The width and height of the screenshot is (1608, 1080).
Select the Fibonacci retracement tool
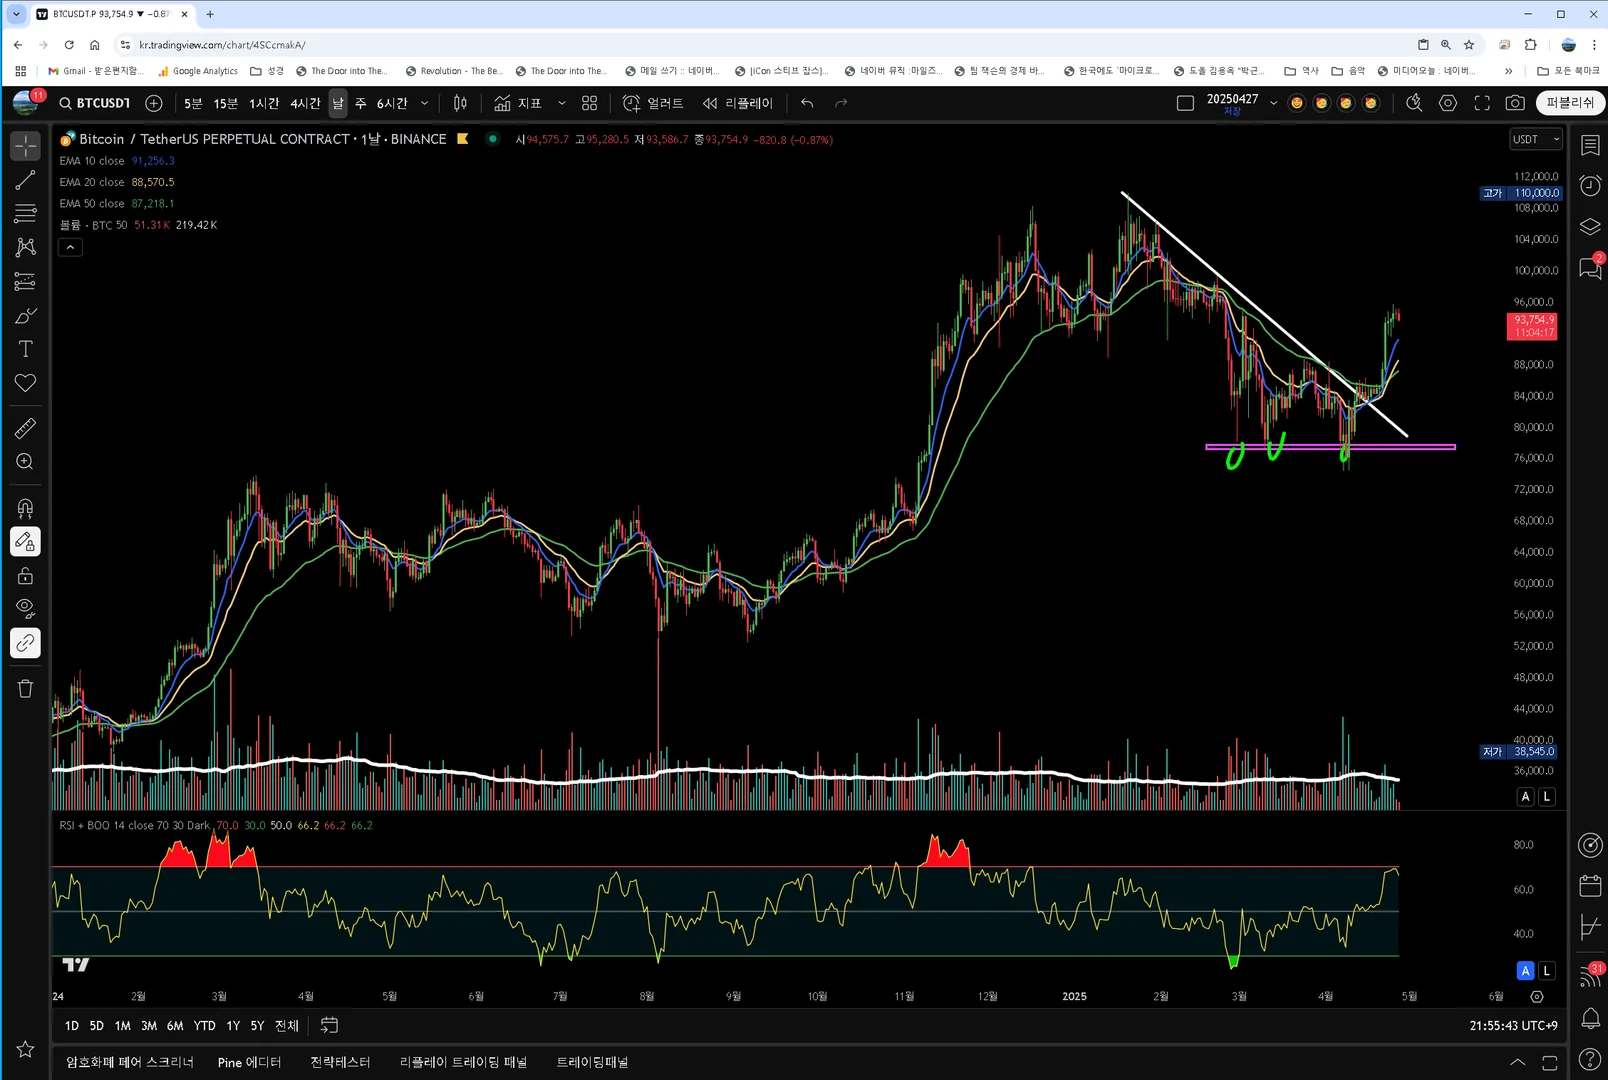pyautogui.click(x=25, y=213)
